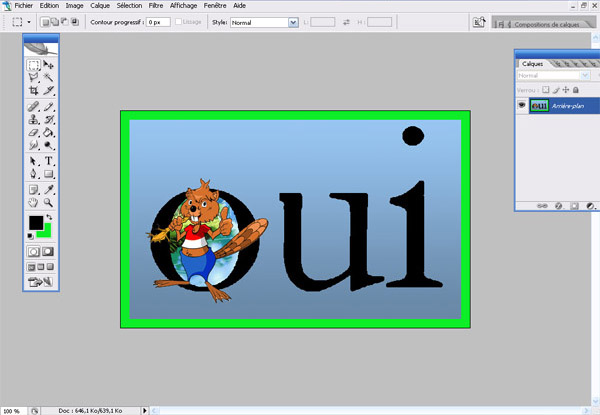The width and height of the screenshot is (600, 415).
Task: Choose the Zoom magnifier tool
Action: tap(48, 202)
